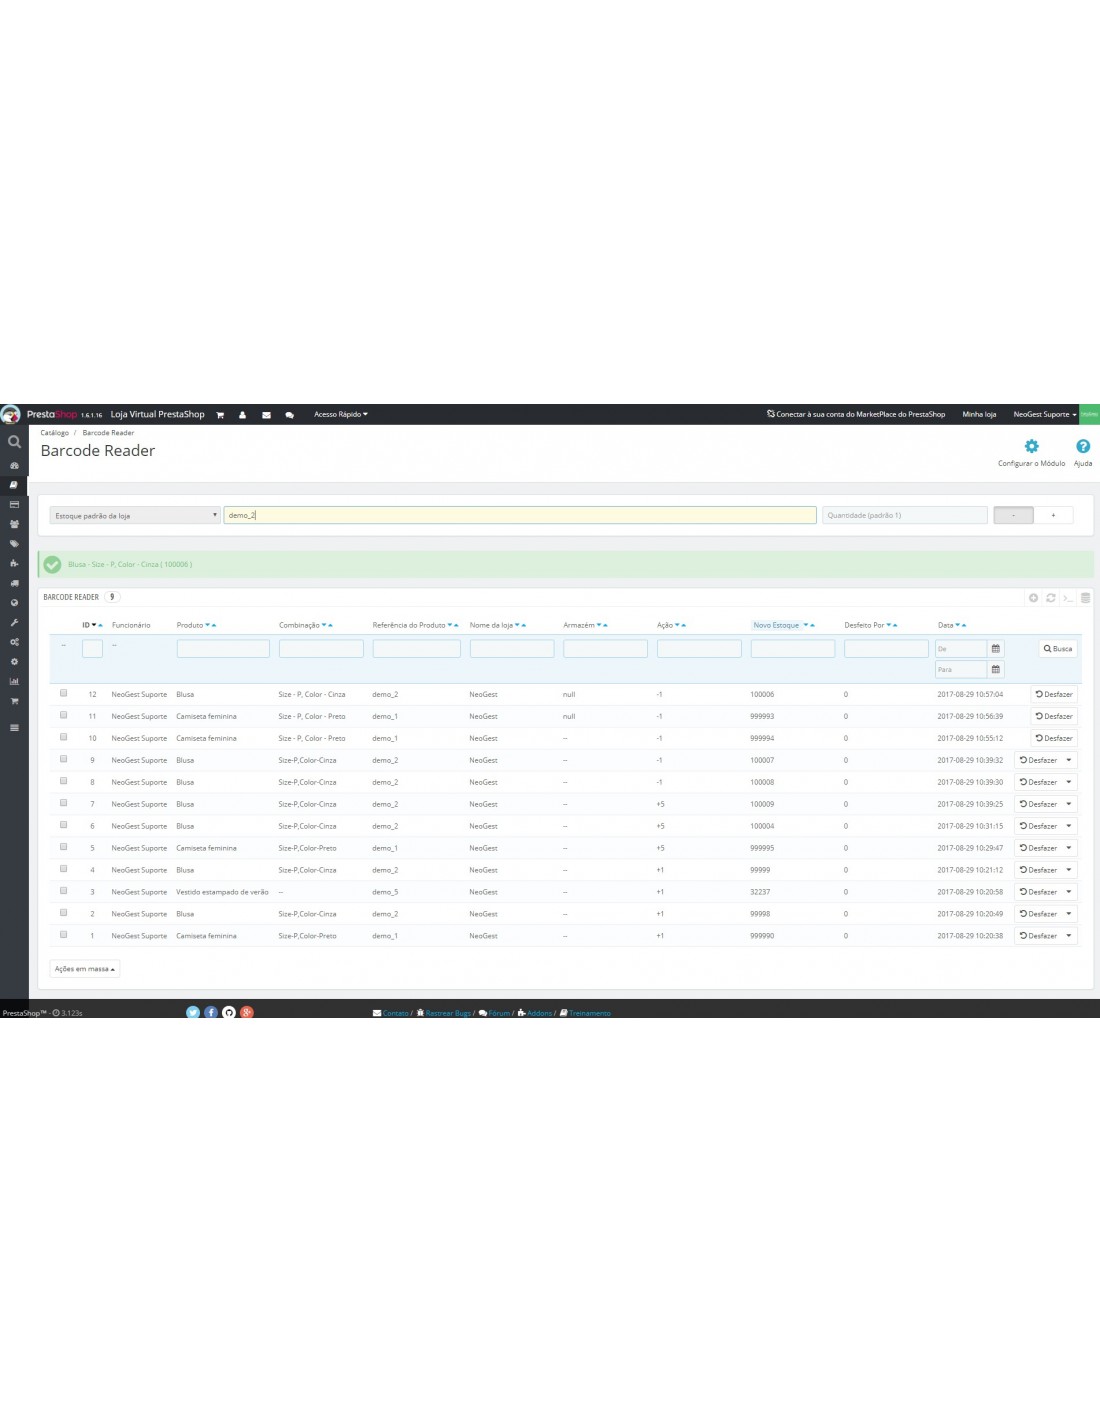
Task: Click the Ajuda help icon
Action: pyautogui.click(x=1082, y=447)
